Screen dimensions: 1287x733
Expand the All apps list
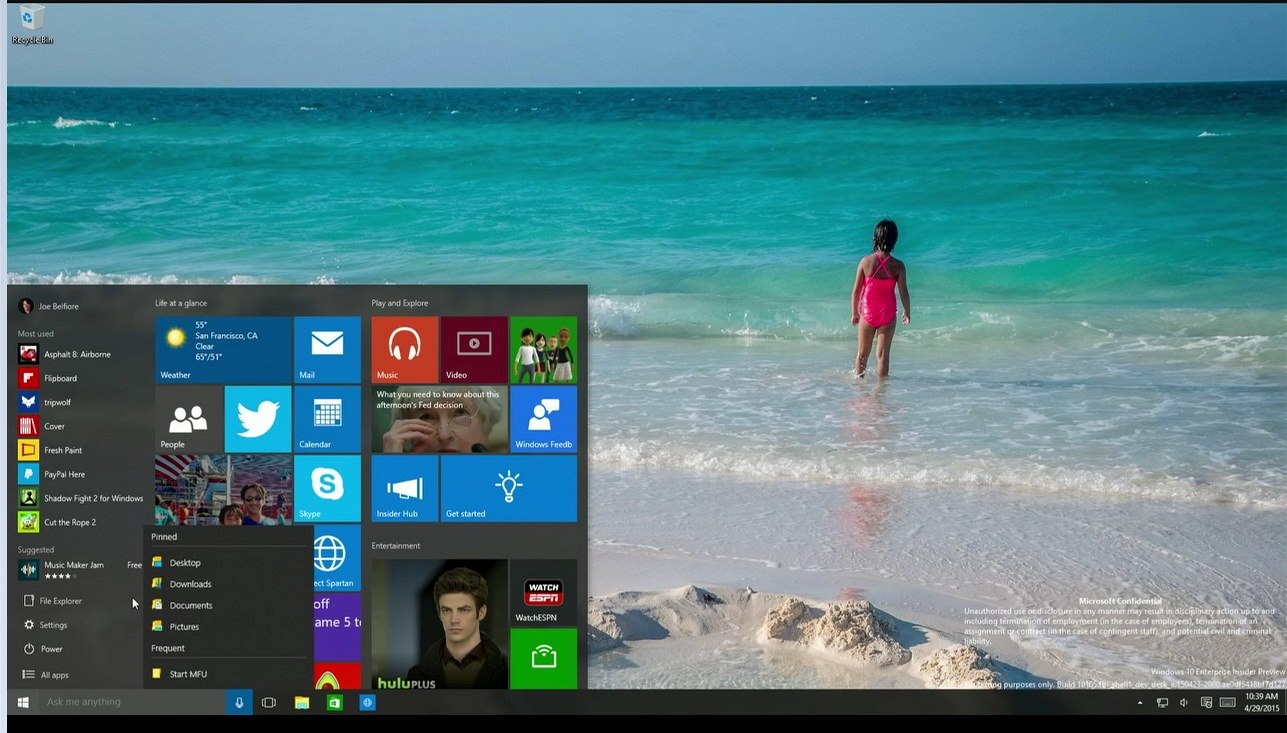point(54,675)
